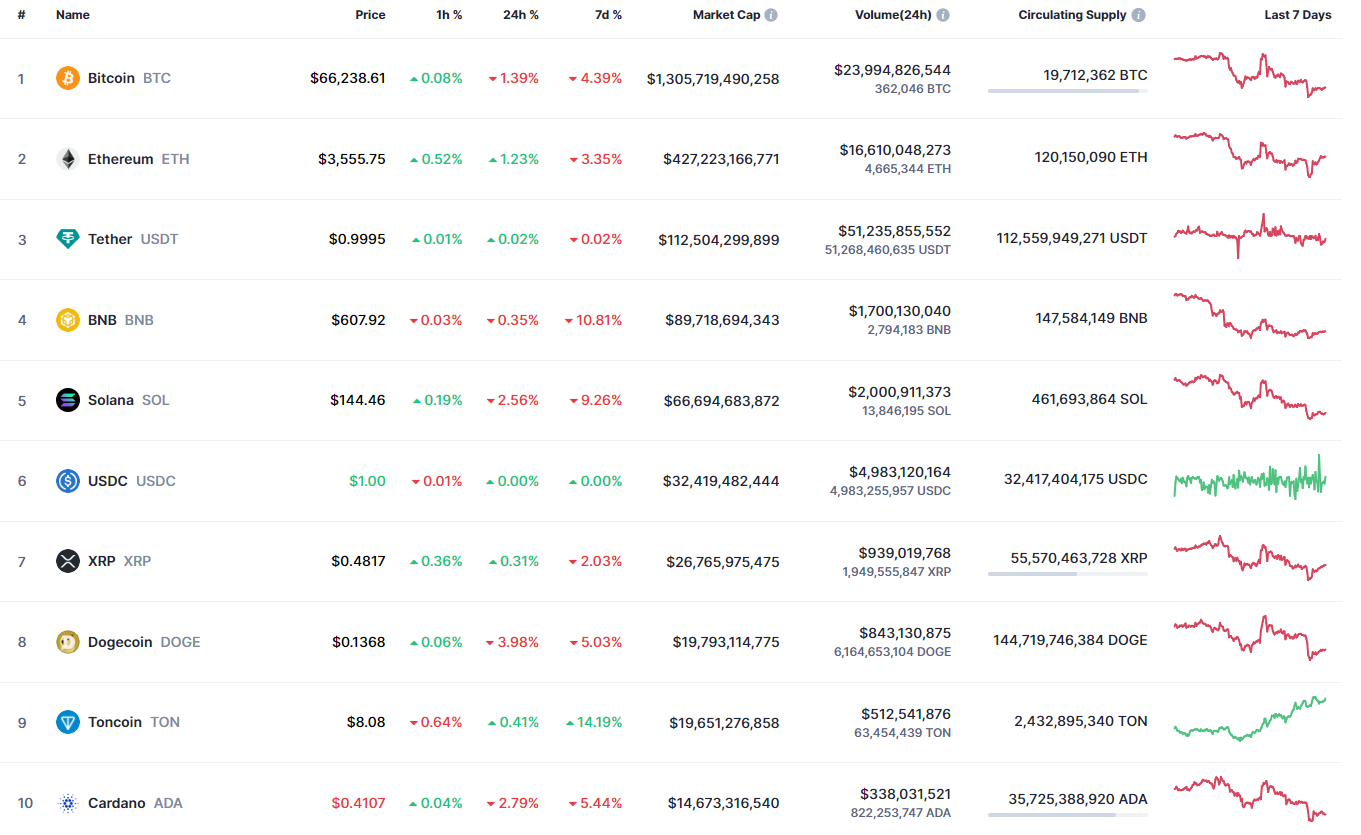Open the XRP coin page link
The width and height of the screenshot is (1361, 835).
pos(102,561)
